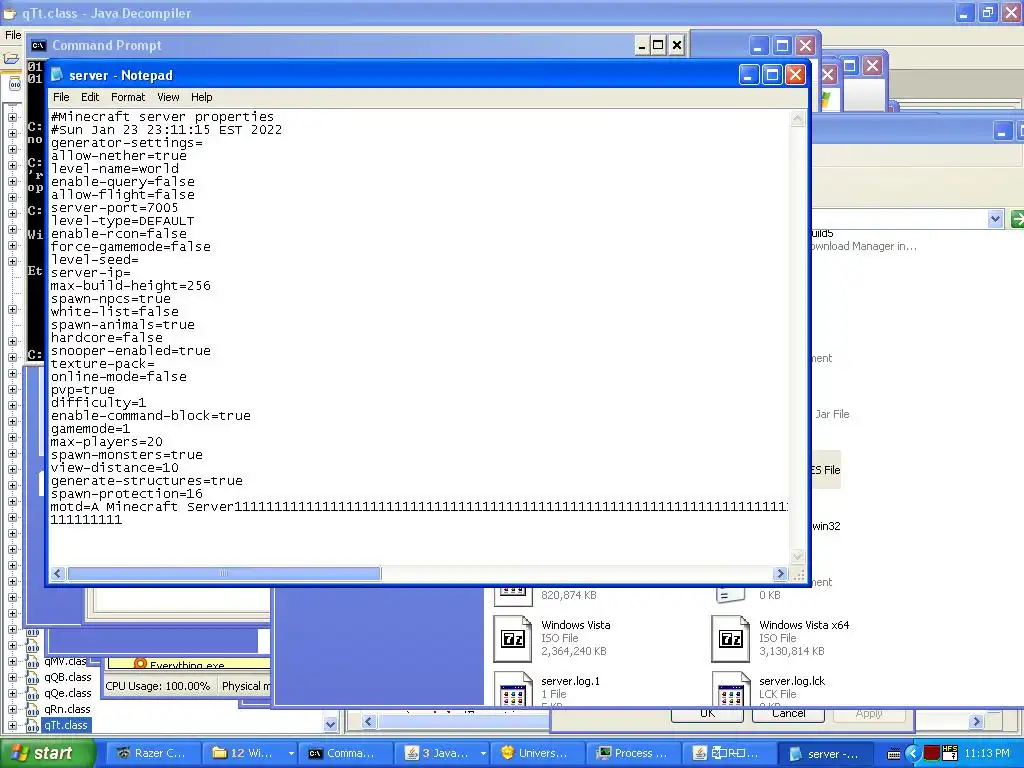1024x768 pixels.
Task: Click the Java coffee-cup taskbar button with box characters
Action: pos(728,754)
